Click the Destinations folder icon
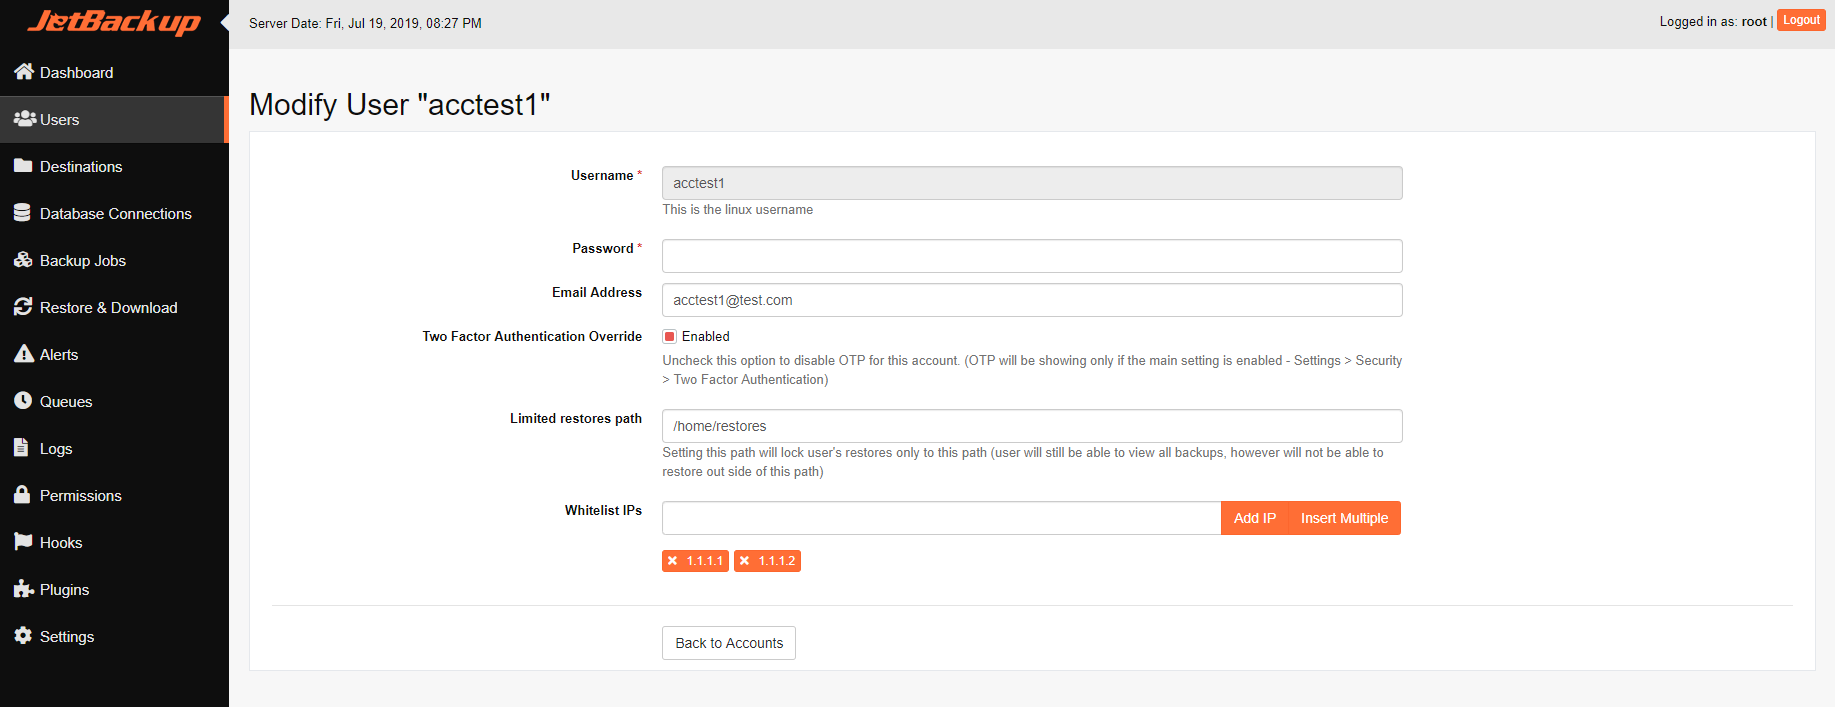This screenshot has width=1835, height=707. tap(23, 166)
